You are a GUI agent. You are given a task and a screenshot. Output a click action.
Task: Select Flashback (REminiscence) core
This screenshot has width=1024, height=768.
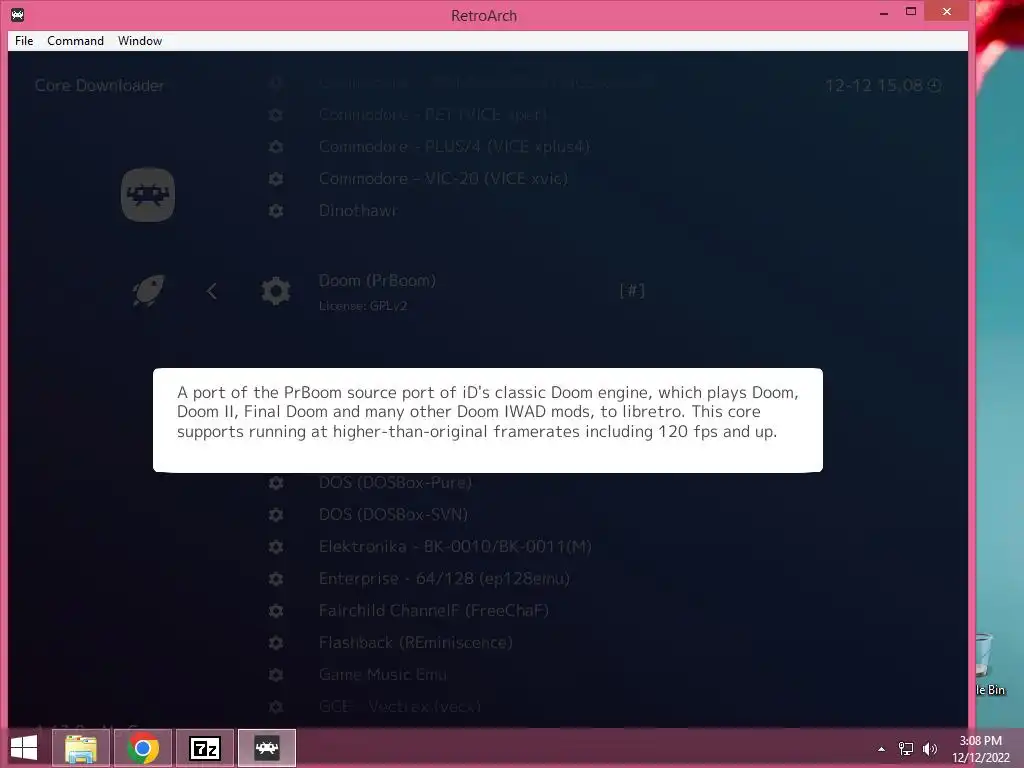tap(415, 643)
